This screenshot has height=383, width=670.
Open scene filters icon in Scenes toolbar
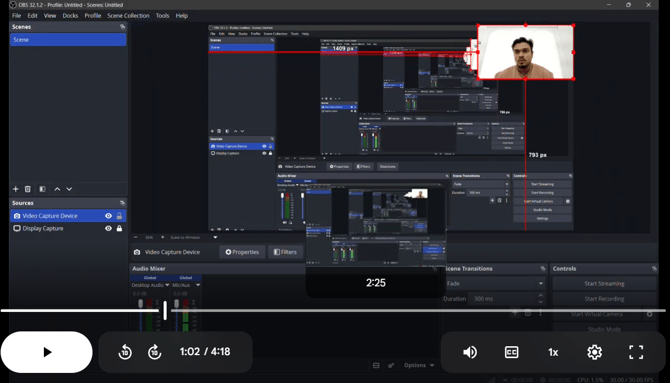pos(42,189)
